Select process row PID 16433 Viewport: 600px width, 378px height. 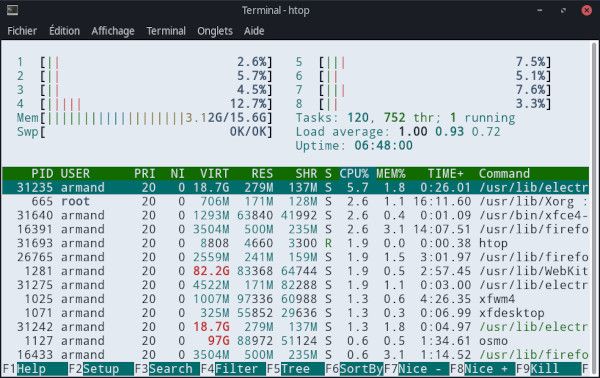pos(295,355)
